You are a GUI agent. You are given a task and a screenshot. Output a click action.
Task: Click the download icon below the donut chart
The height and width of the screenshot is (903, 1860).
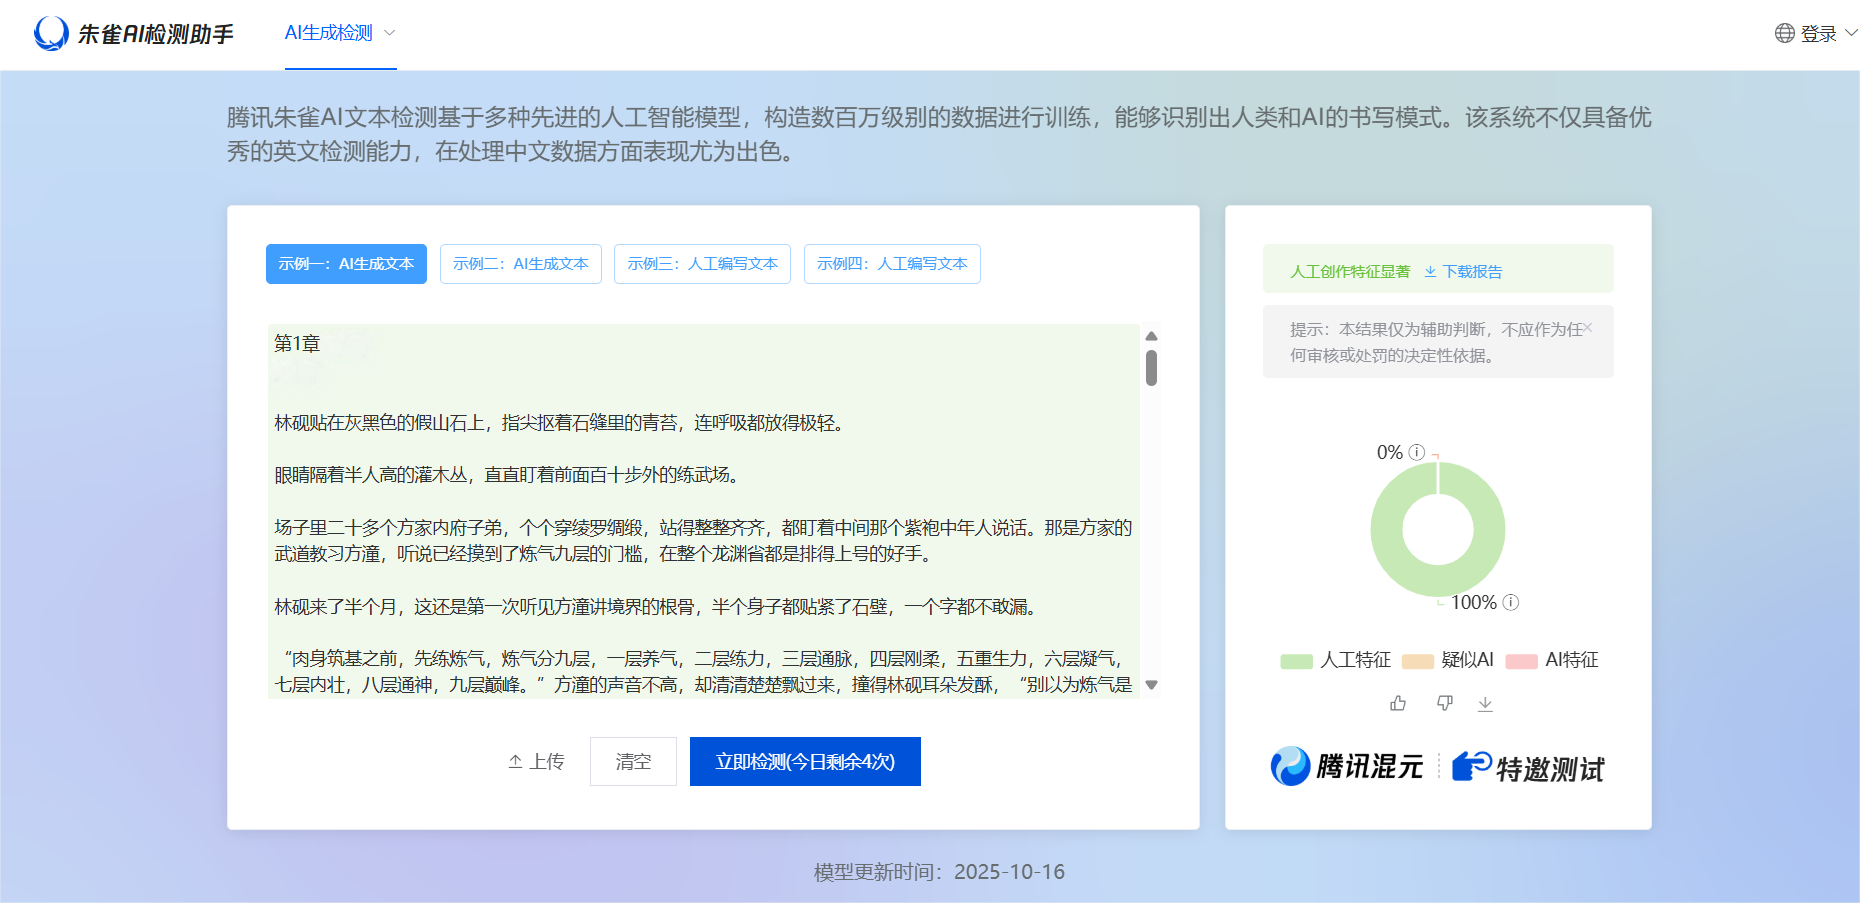pos(1486,703)
